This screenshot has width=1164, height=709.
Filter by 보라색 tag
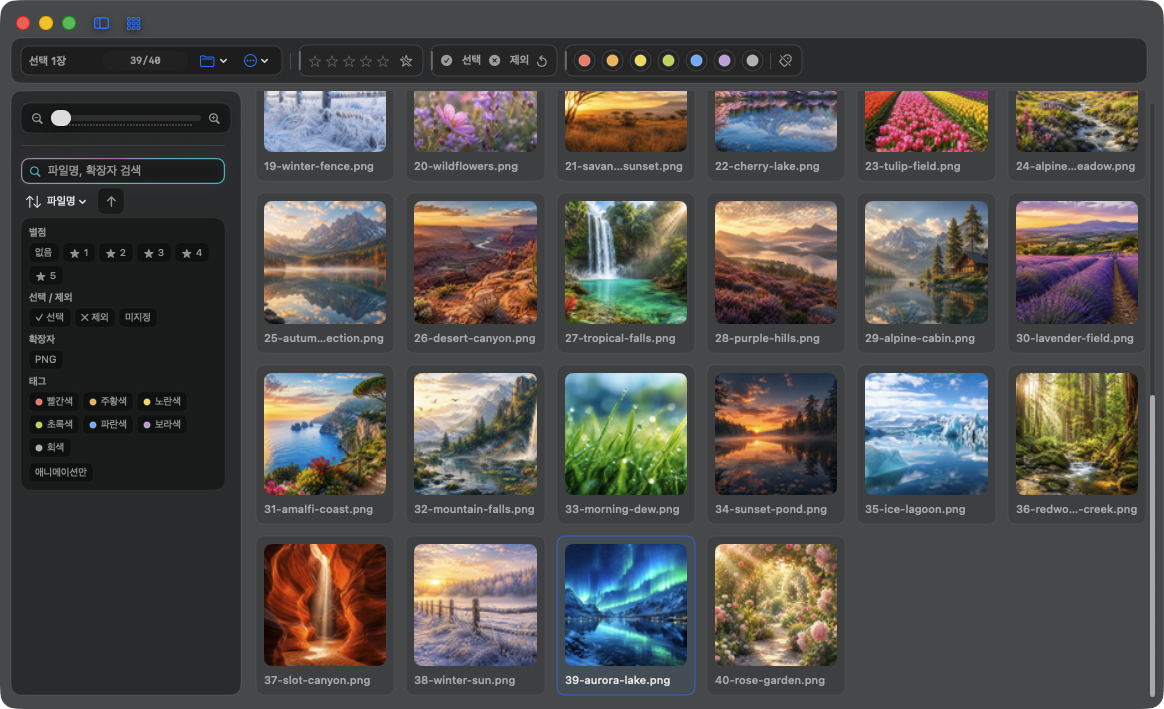pos(162,424)
